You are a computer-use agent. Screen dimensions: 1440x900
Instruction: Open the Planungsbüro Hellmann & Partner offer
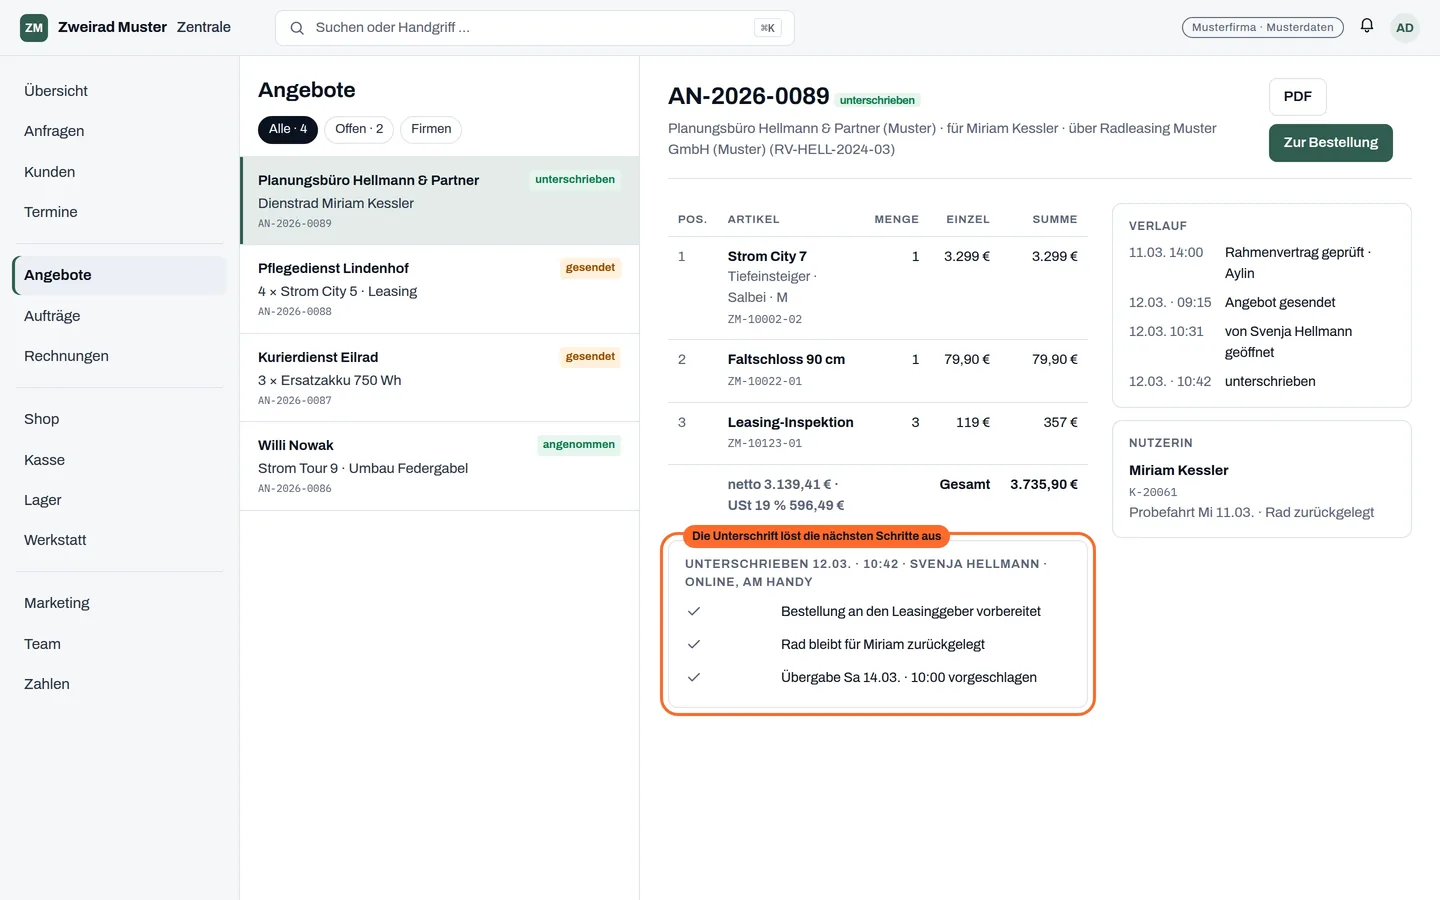(x=440, y=201)
